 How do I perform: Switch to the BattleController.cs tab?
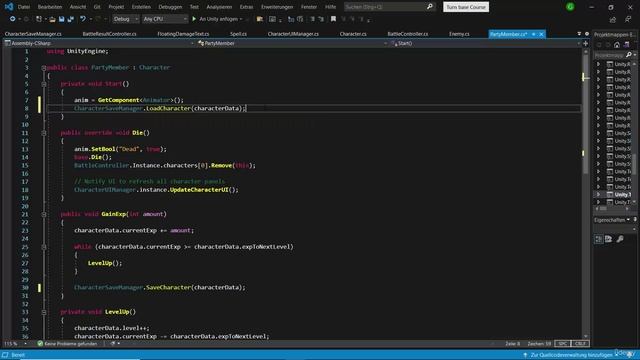[408, 34]
